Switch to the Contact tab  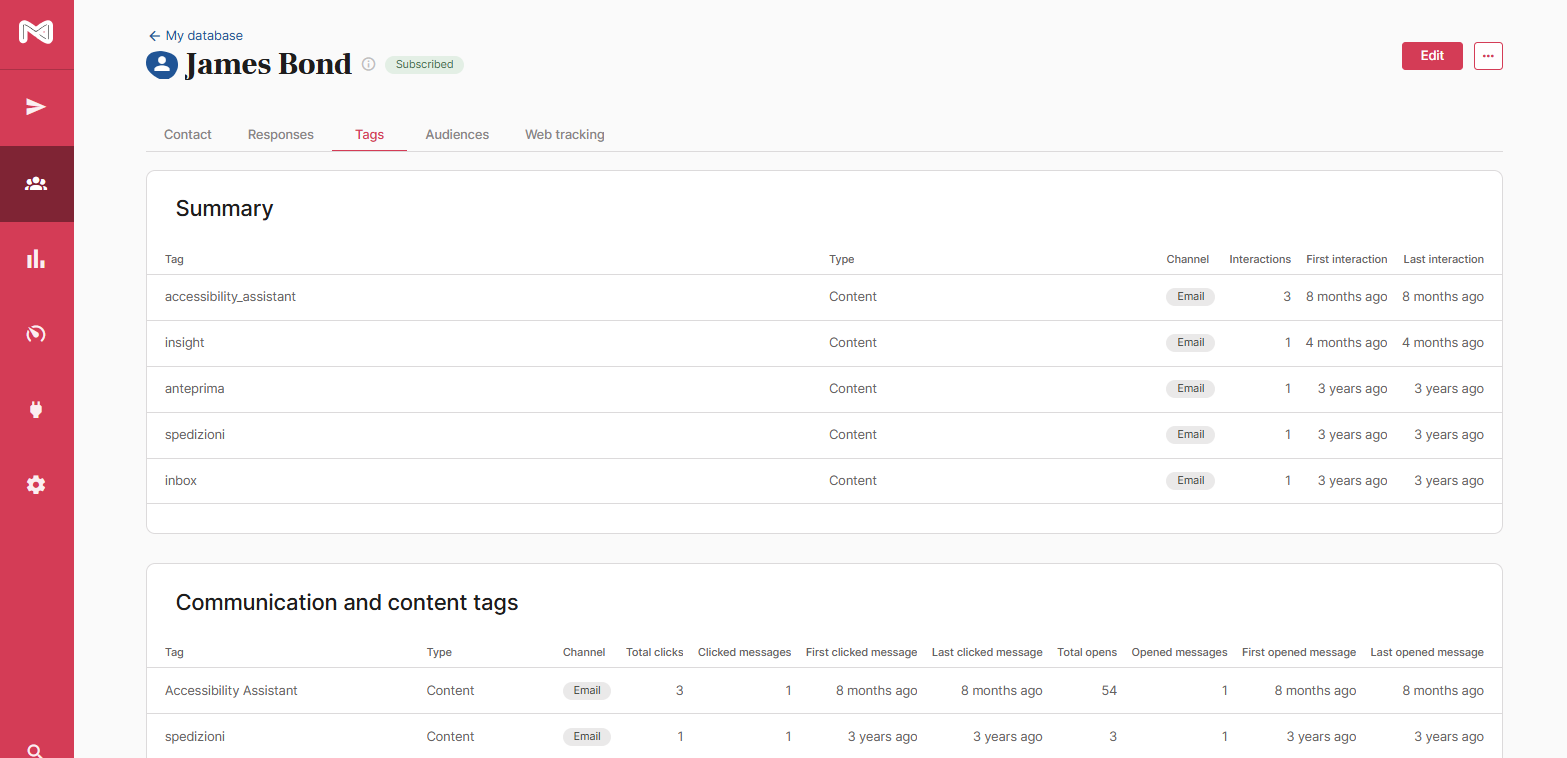[x=188, y=134]
